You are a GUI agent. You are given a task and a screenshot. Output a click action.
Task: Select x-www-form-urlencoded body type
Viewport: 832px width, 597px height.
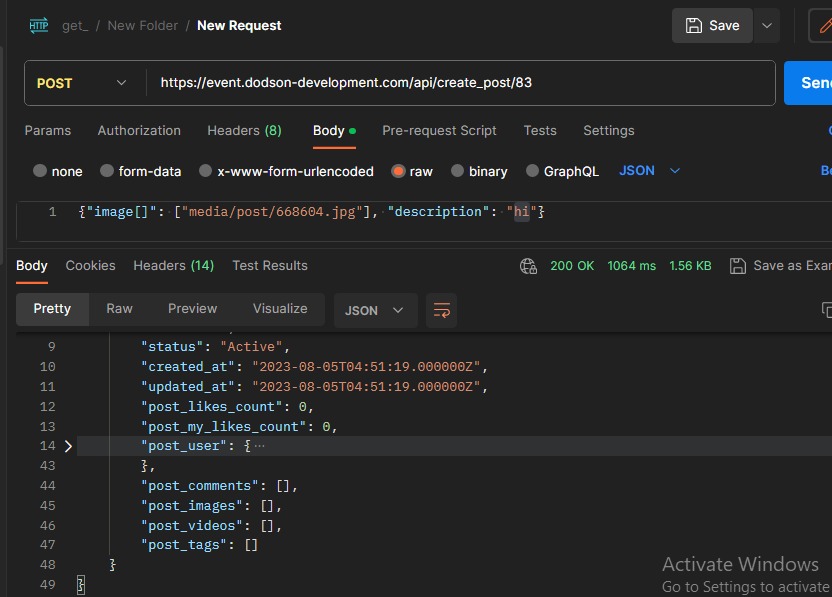point(206,171)
